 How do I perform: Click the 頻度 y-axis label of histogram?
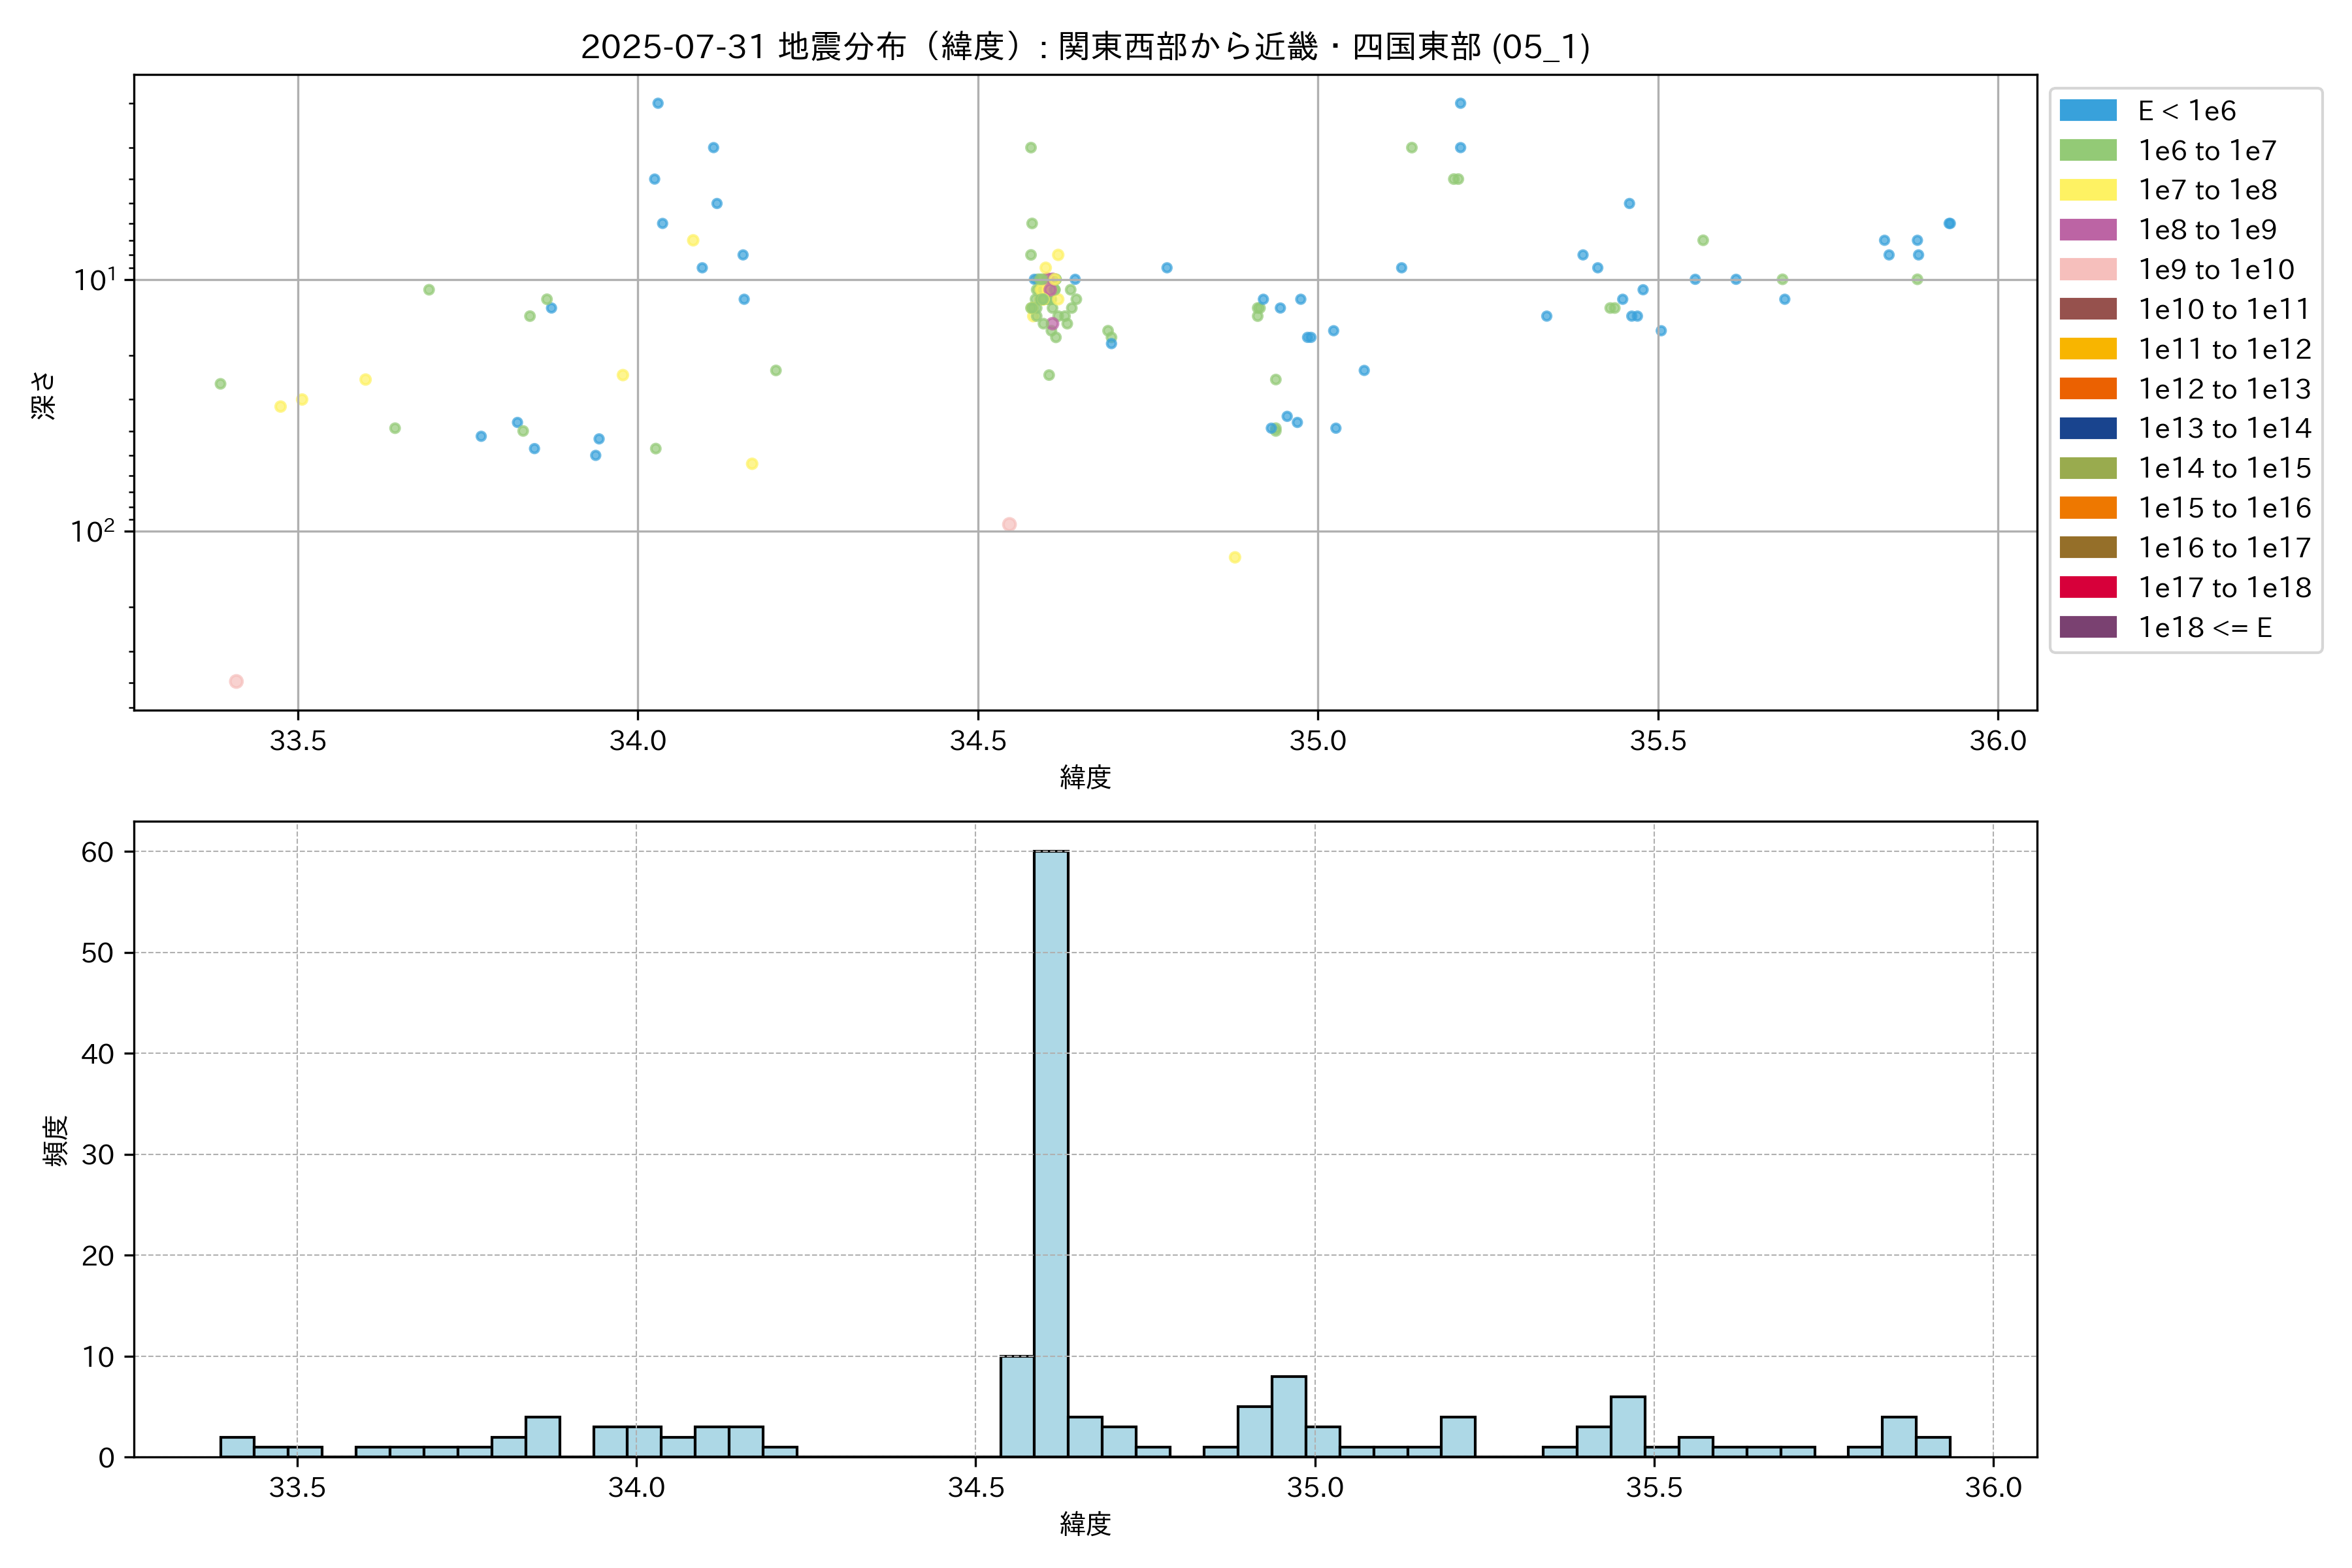(56, 1140)
